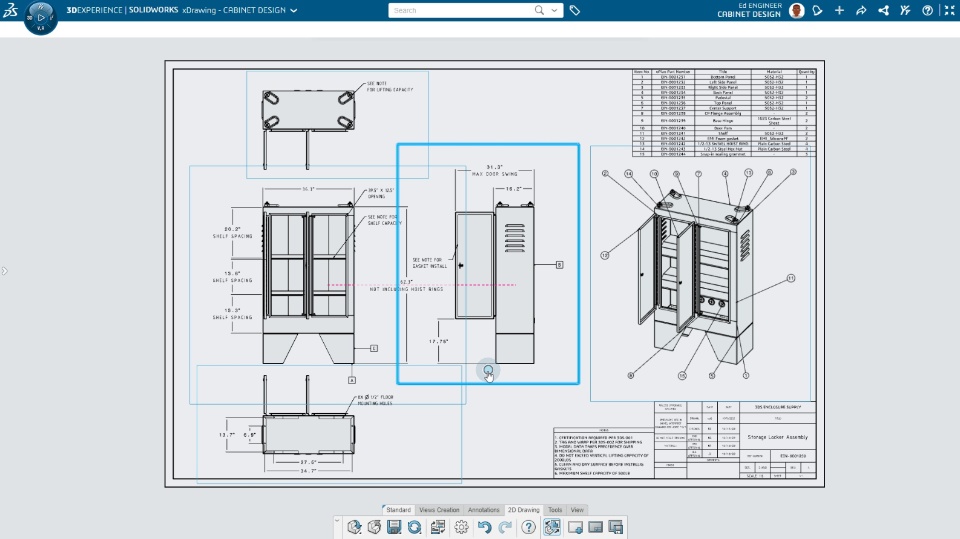This screenshot has height=539, width=960.
Task: Click the Redo arrow in the toolbar
Action: pyautogui.click(x=505, y=527)
